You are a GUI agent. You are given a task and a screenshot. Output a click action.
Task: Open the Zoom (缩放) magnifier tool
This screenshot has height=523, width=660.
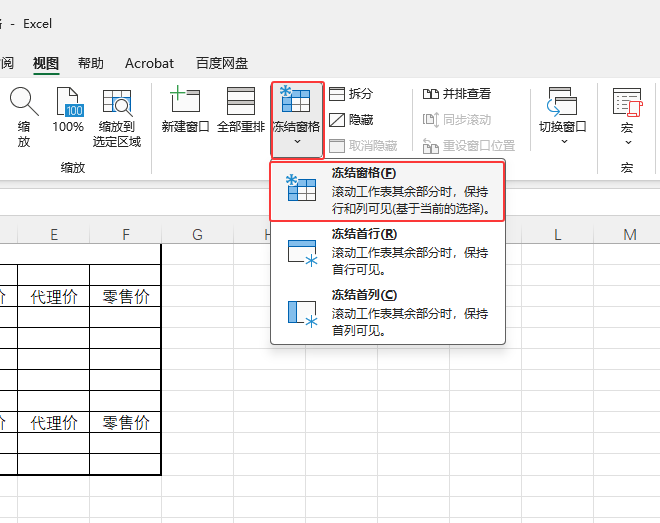tap(24, 117)
